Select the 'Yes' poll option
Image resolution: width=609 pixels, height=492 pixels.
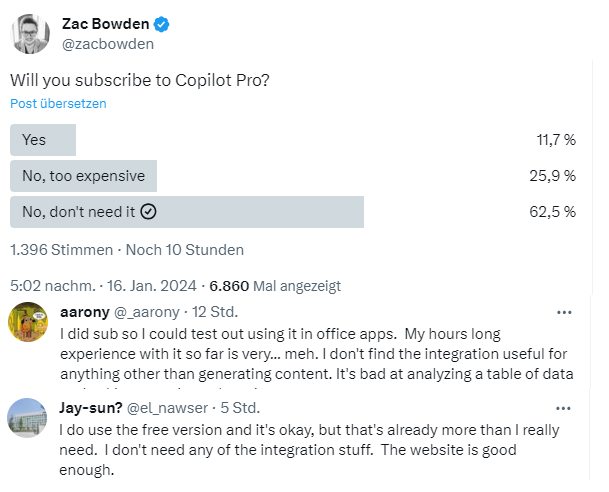(35, 140)
